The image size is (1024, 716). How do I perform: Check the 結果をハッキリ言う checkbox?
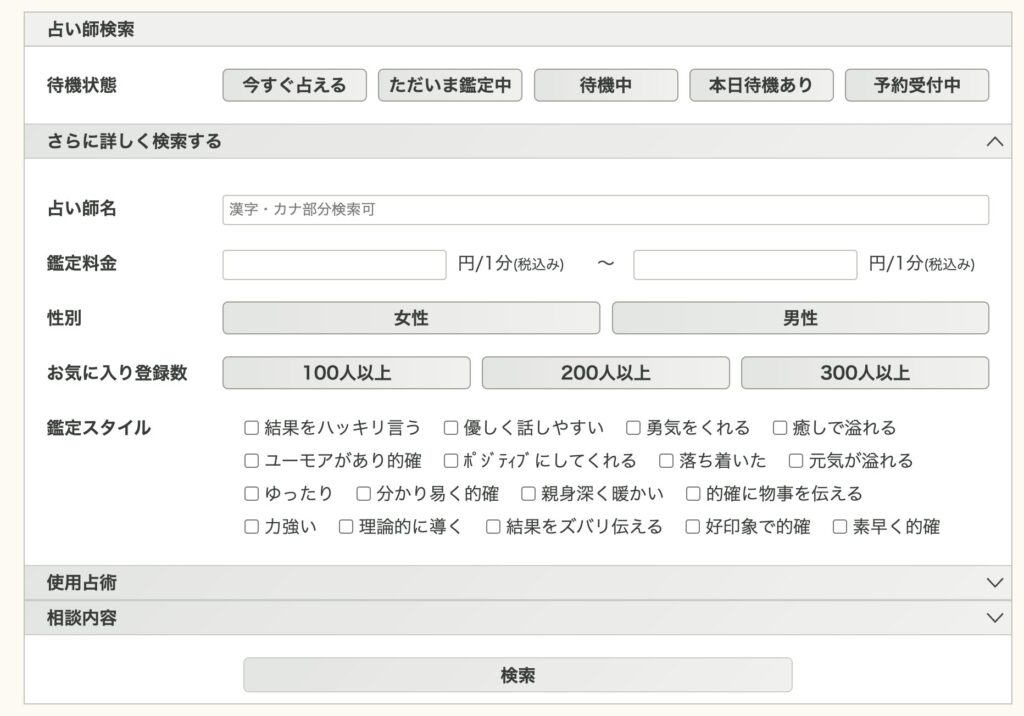[x=252, y=428]
